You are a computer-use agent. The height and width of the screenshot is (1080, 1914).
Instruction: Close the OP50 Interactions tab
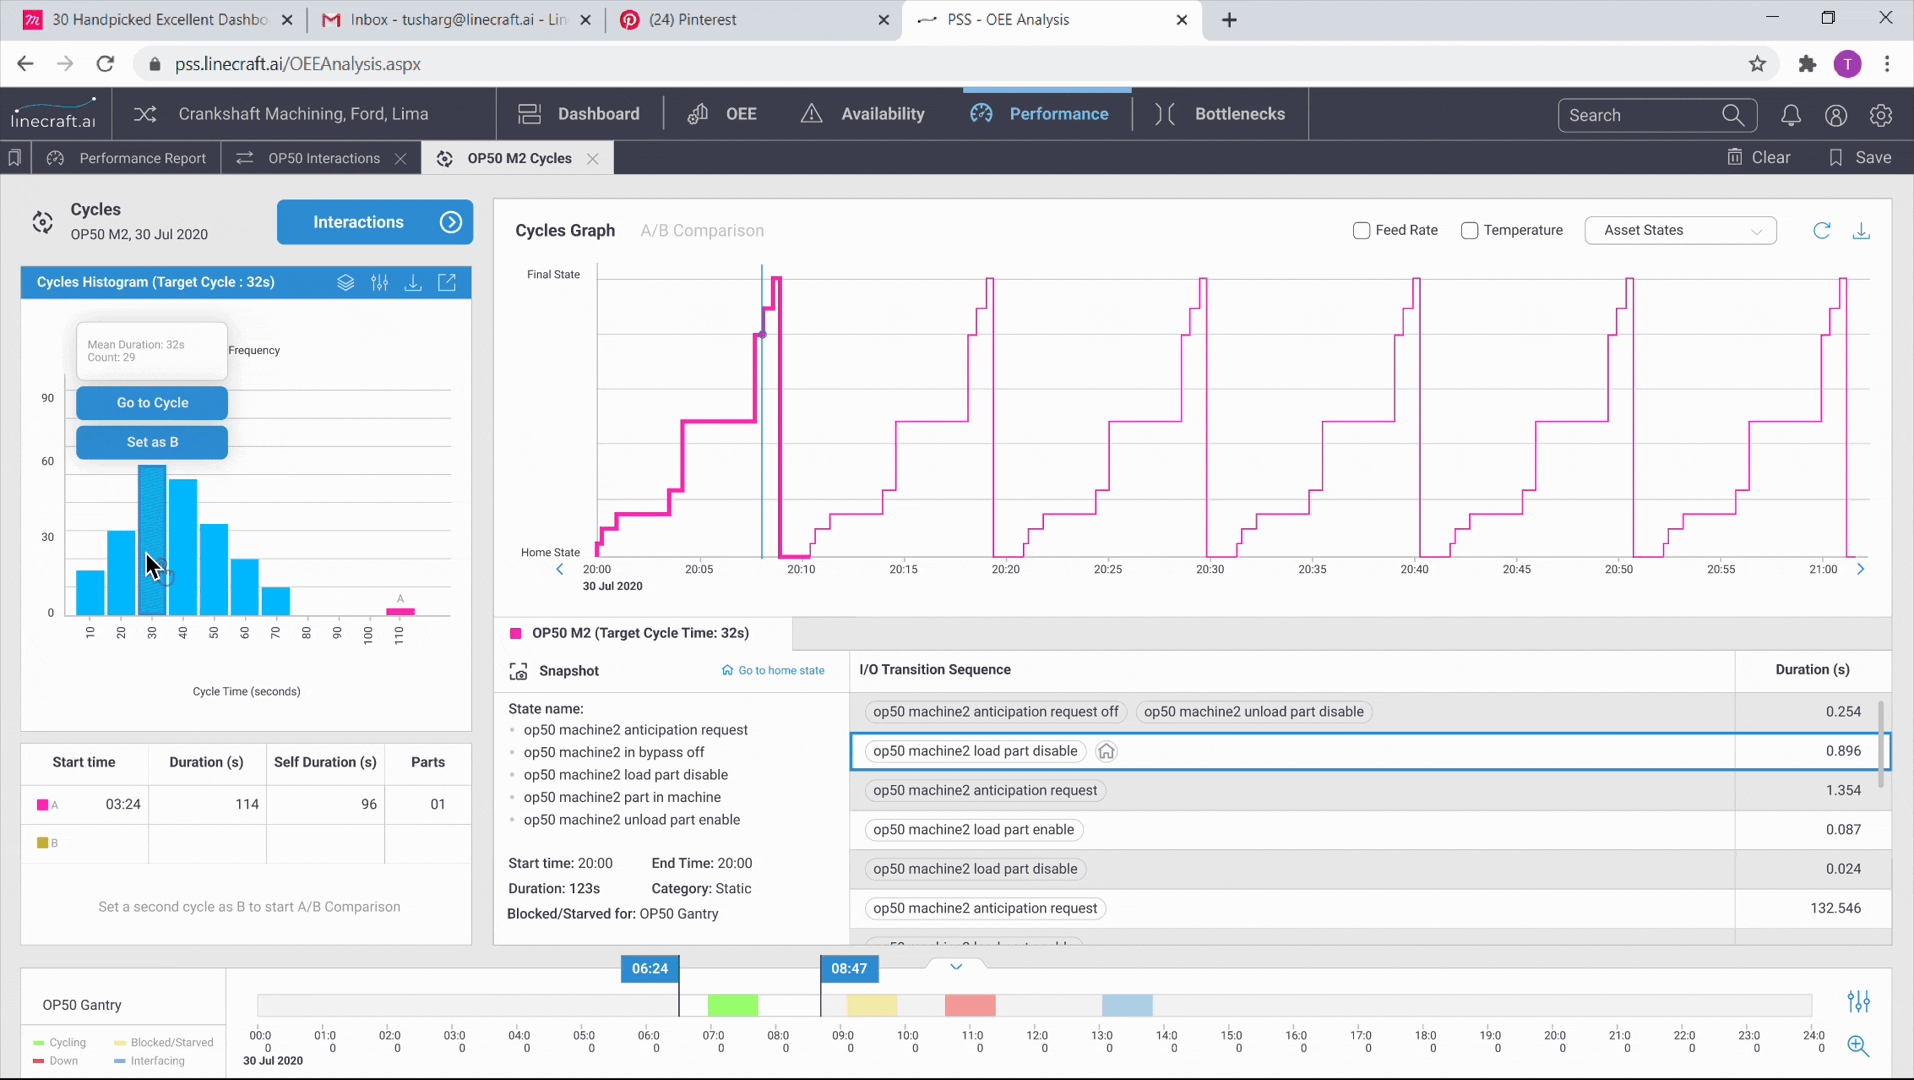point(400,159)
